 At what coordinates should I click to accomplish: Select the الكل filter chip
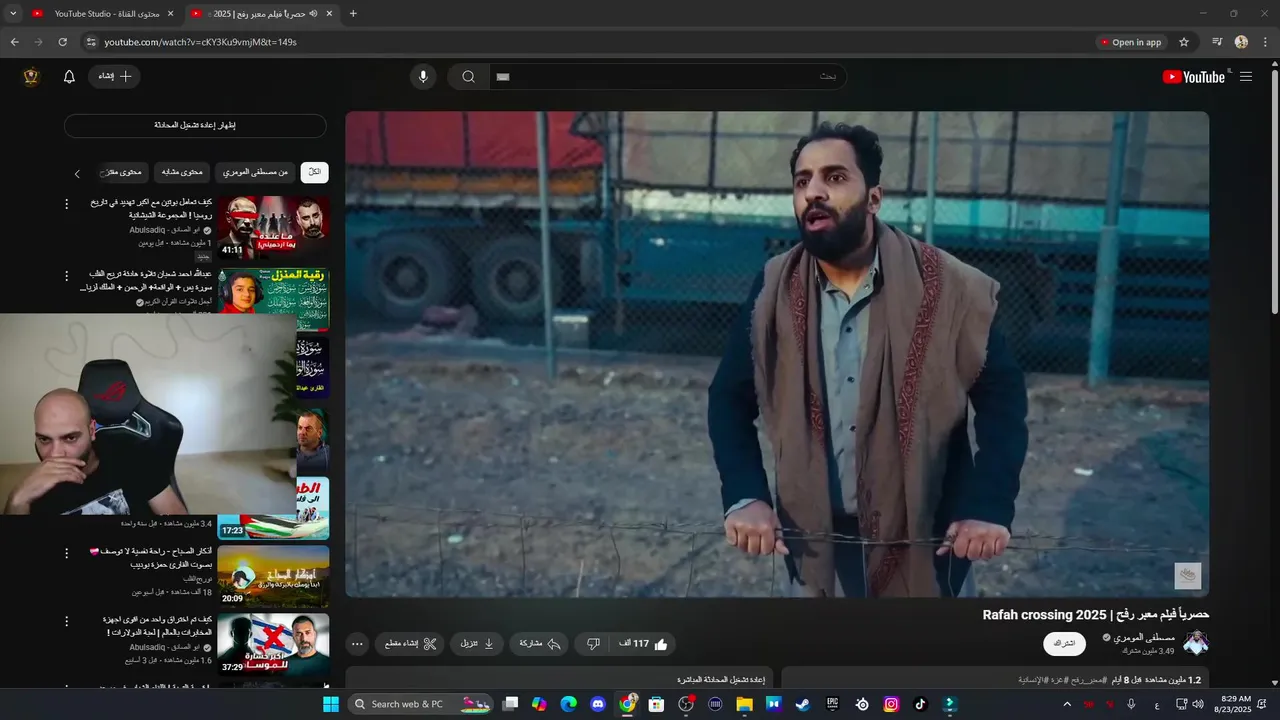(x=314, y=172)
